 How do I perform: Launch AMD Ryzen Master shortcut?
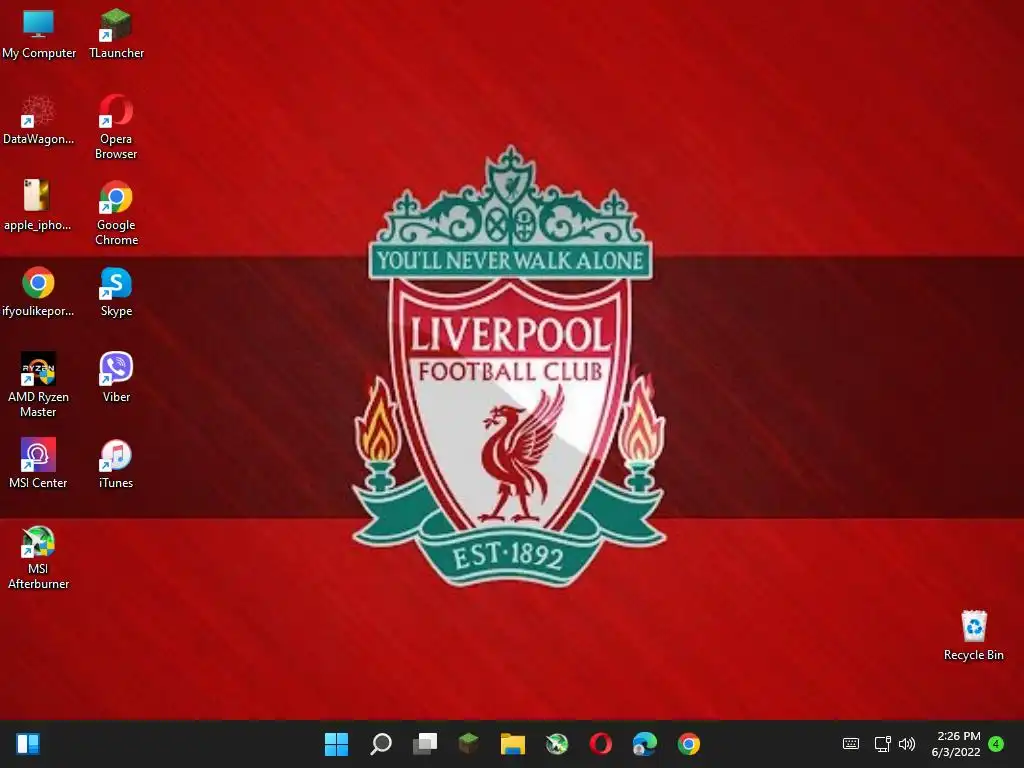[x=38, y=385]
